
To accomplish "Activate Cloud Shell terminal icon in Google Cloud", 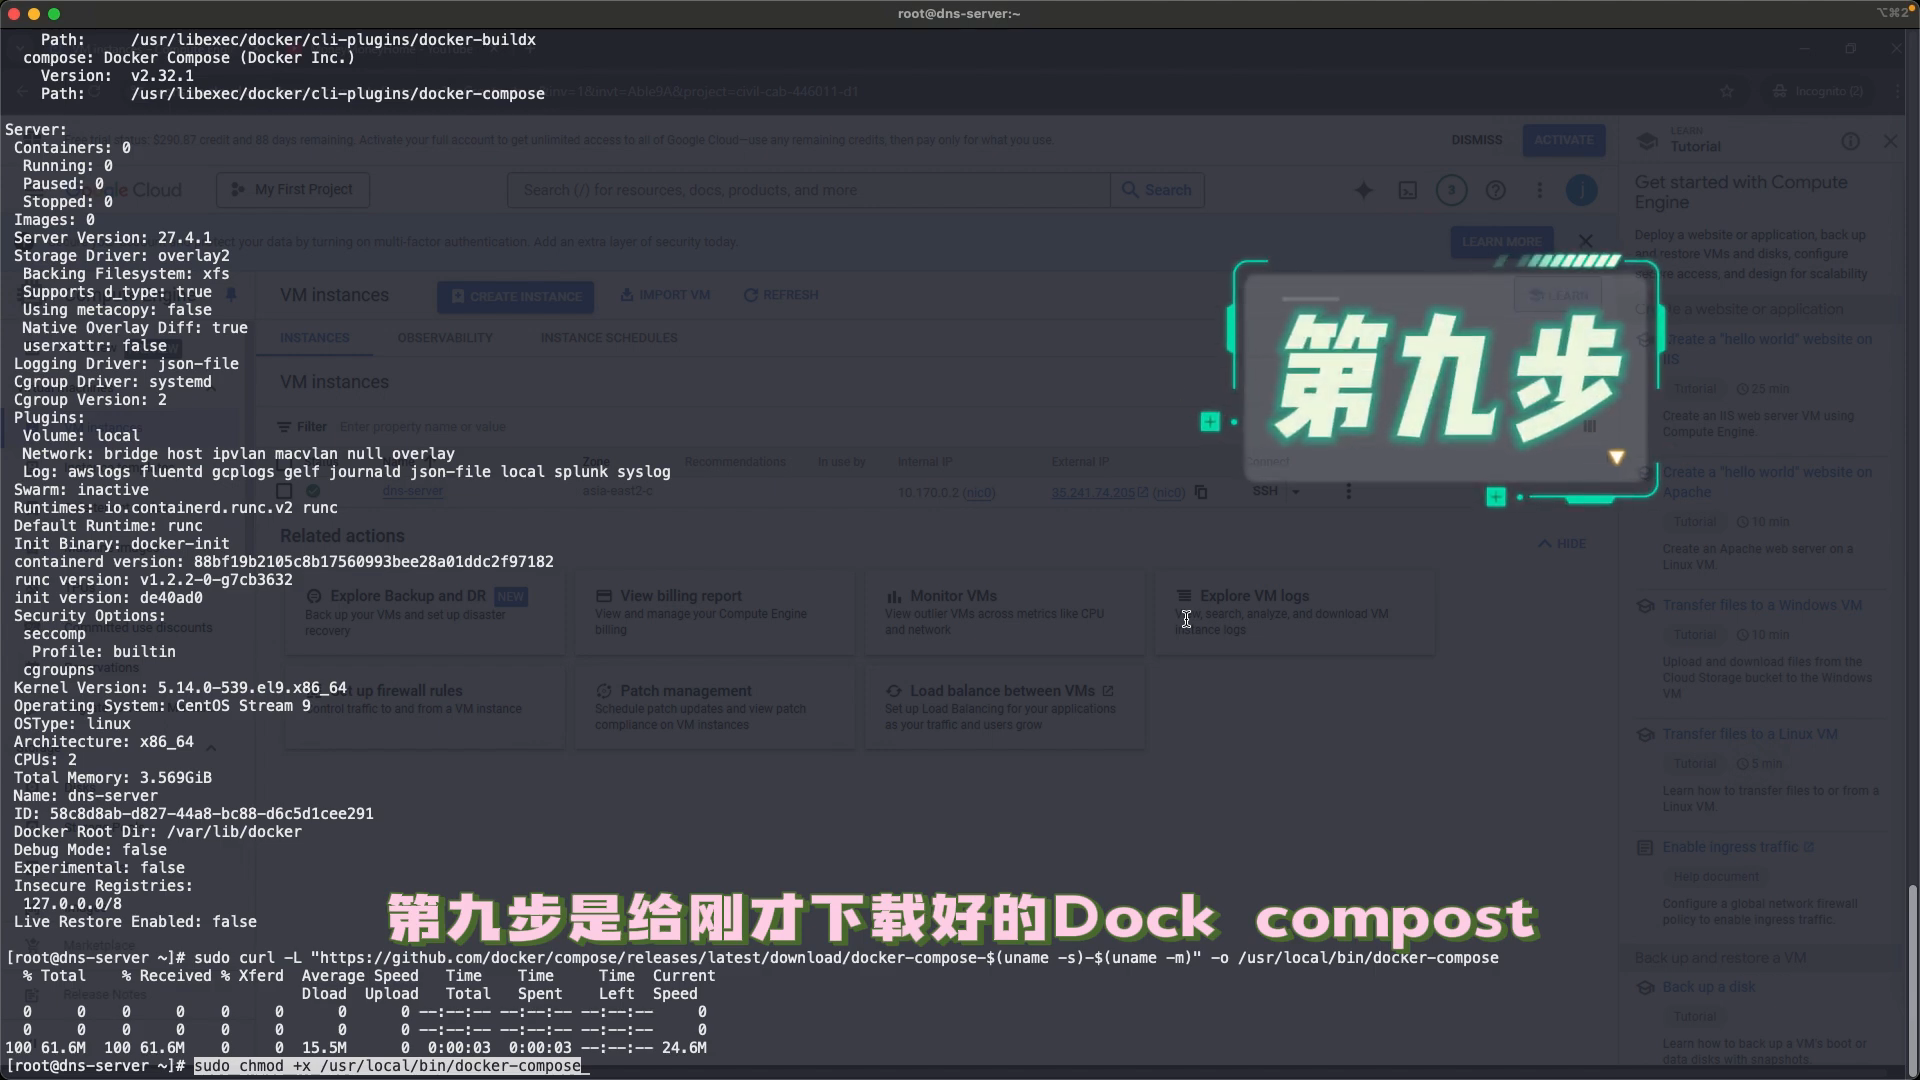I will (1407, 190).
